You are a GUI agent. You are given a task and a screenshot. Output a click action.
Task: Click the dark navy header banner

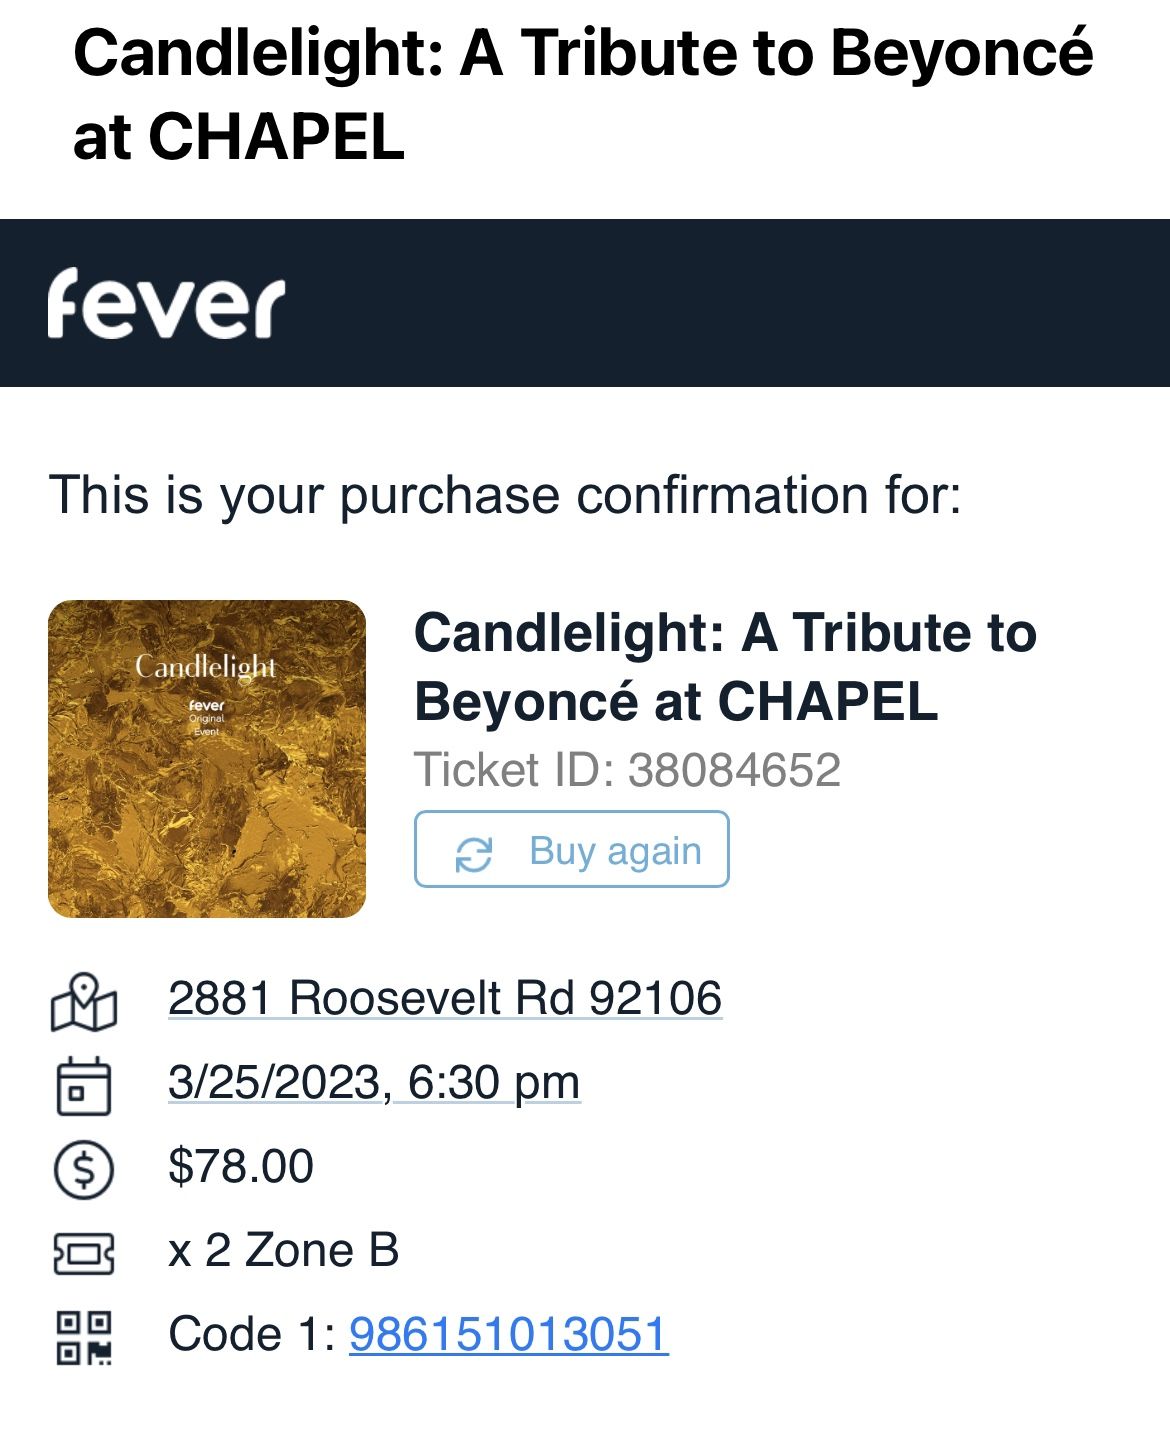point(700,303)
